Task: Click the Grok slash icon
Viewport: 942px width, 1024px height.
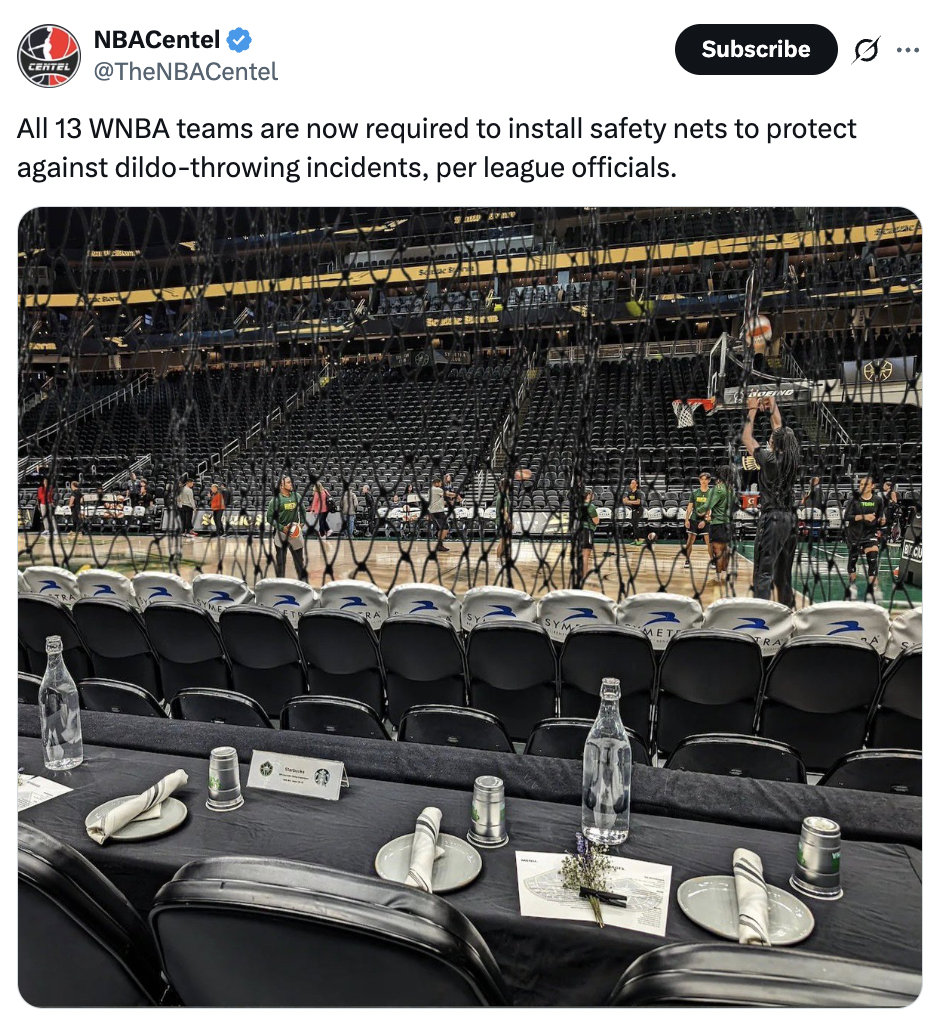Action: (x=866, y=50)
